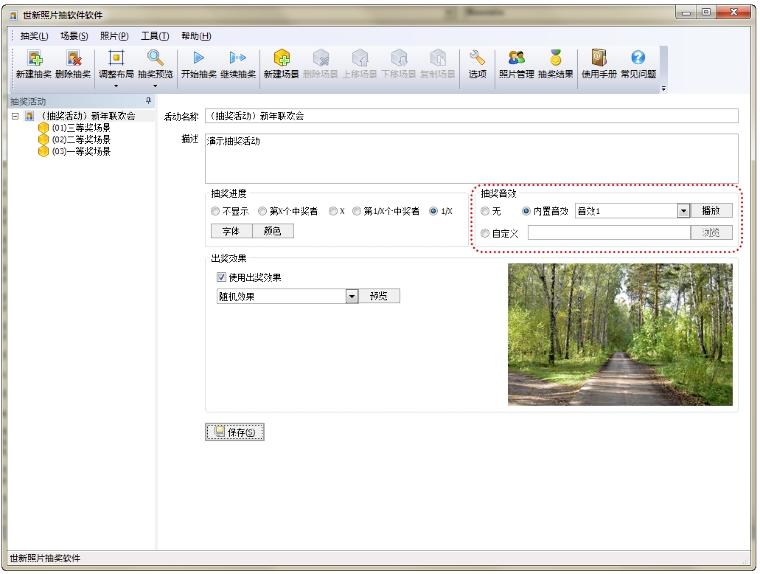Open 照片管理 from the toolbar

click(516, 59)
